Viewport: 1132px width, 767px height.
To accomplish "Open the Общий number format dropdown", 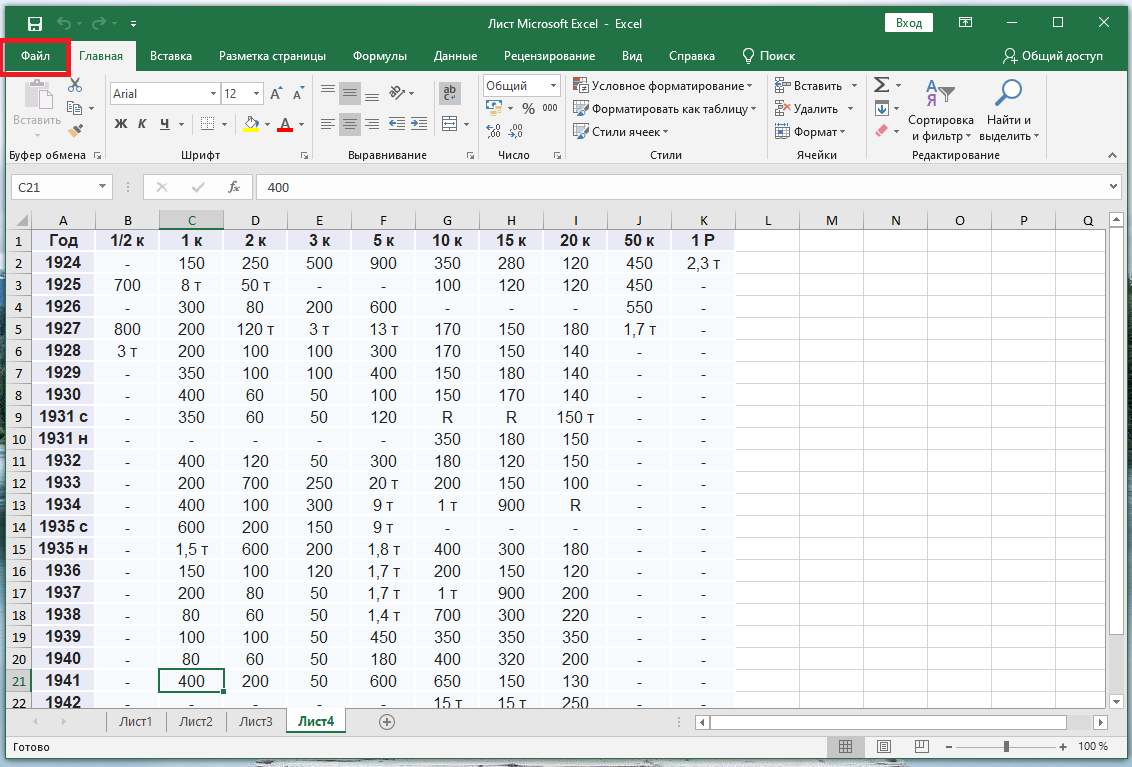I will 553,85.
